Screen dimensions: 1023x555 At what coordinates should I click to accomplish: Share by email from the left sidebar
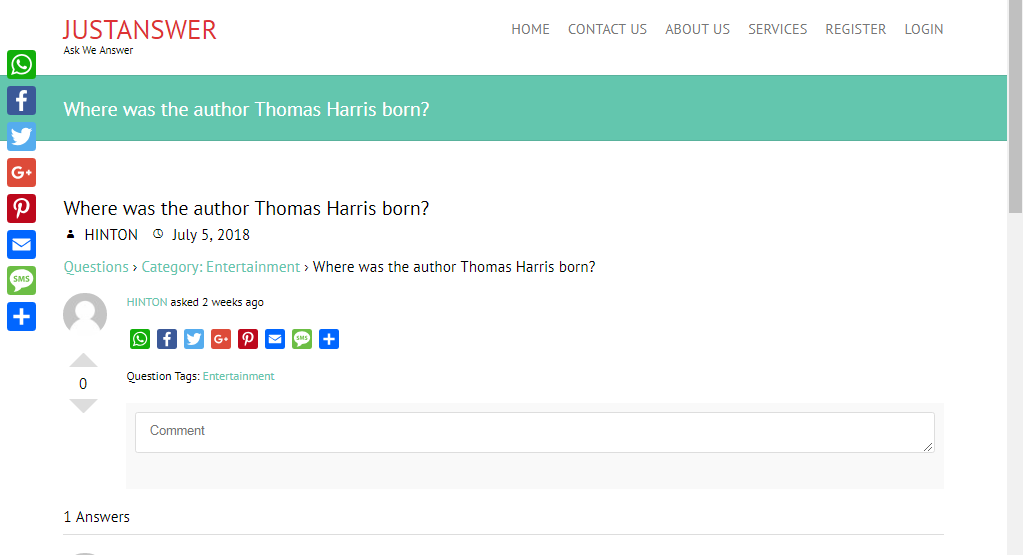click(x=21, y=245)
